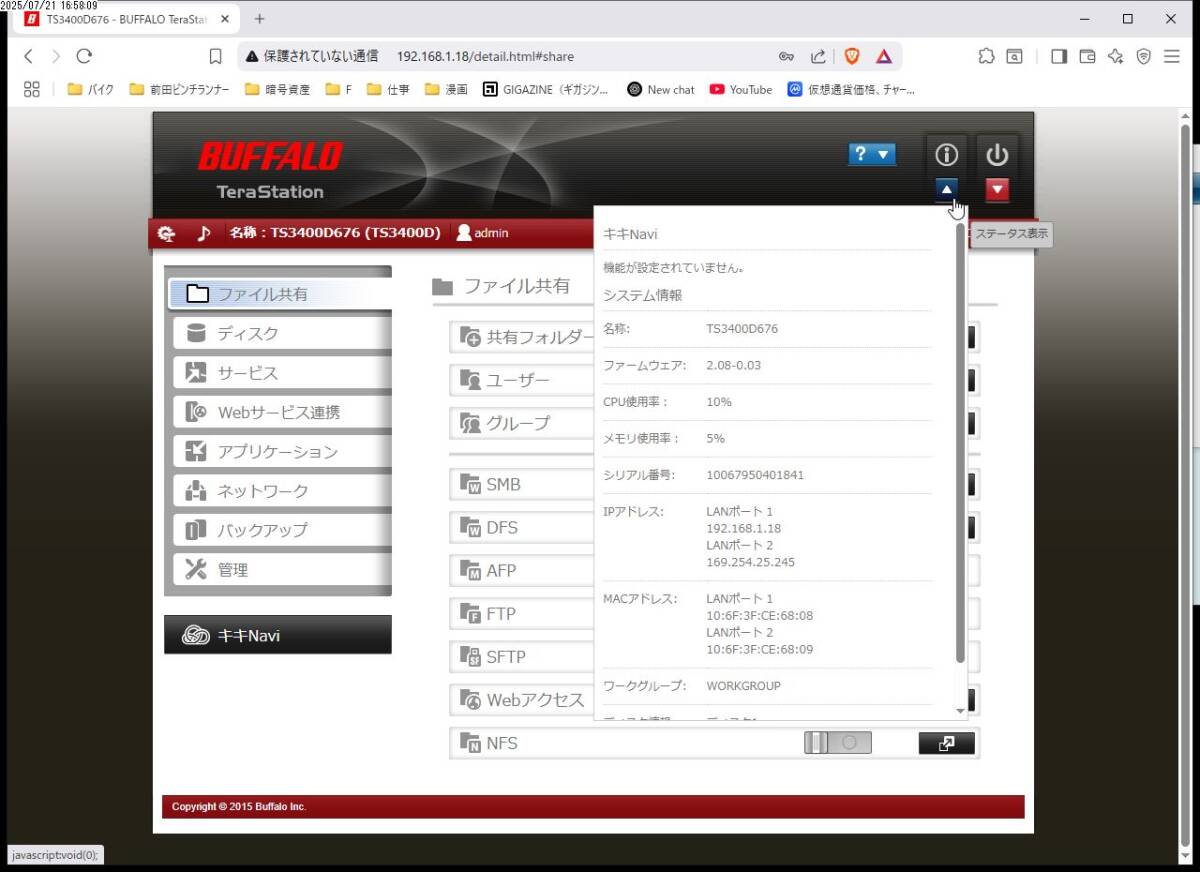Toggle the NFS service switch

click(838, 743)
